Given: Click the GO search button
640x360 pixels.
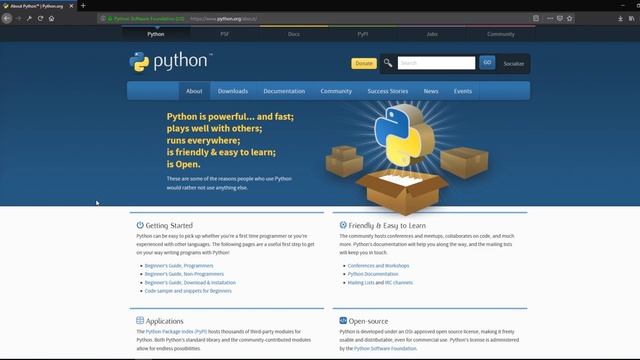Looking at the screenshot, I should point(487,62).
